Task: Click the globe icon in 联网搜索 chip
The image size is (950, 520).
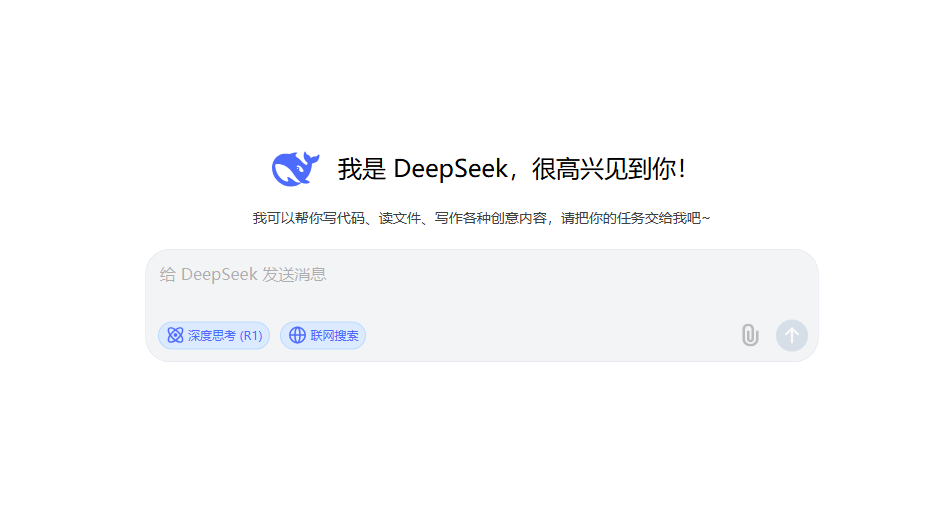Action: [x=297, y=335]
